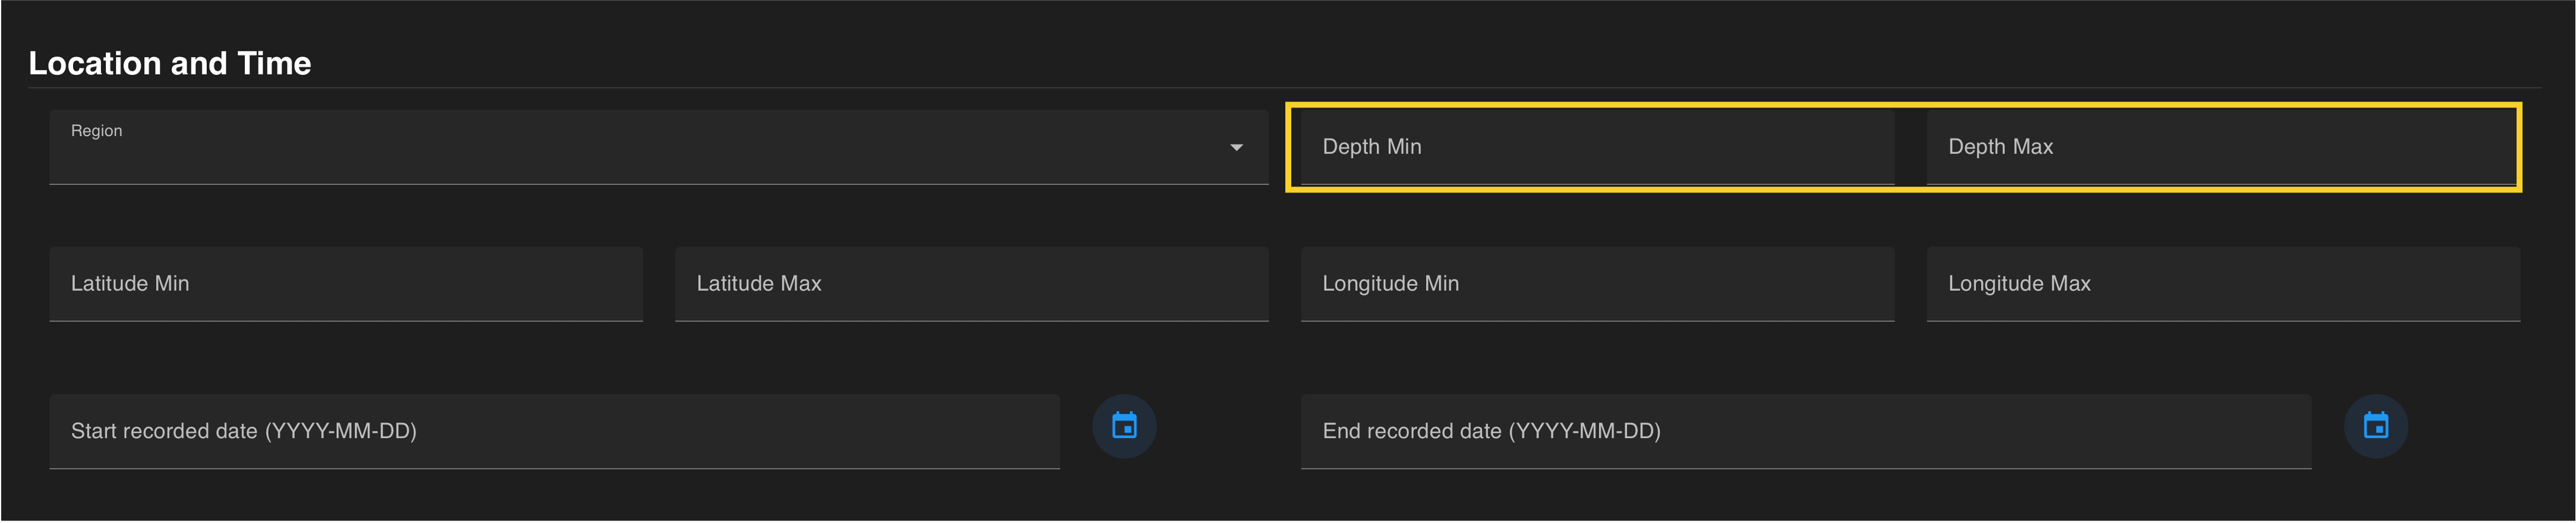
Task: Click the 'End recorded date (YYYY-MM-DD)' label
Action: click(1491, 431)
